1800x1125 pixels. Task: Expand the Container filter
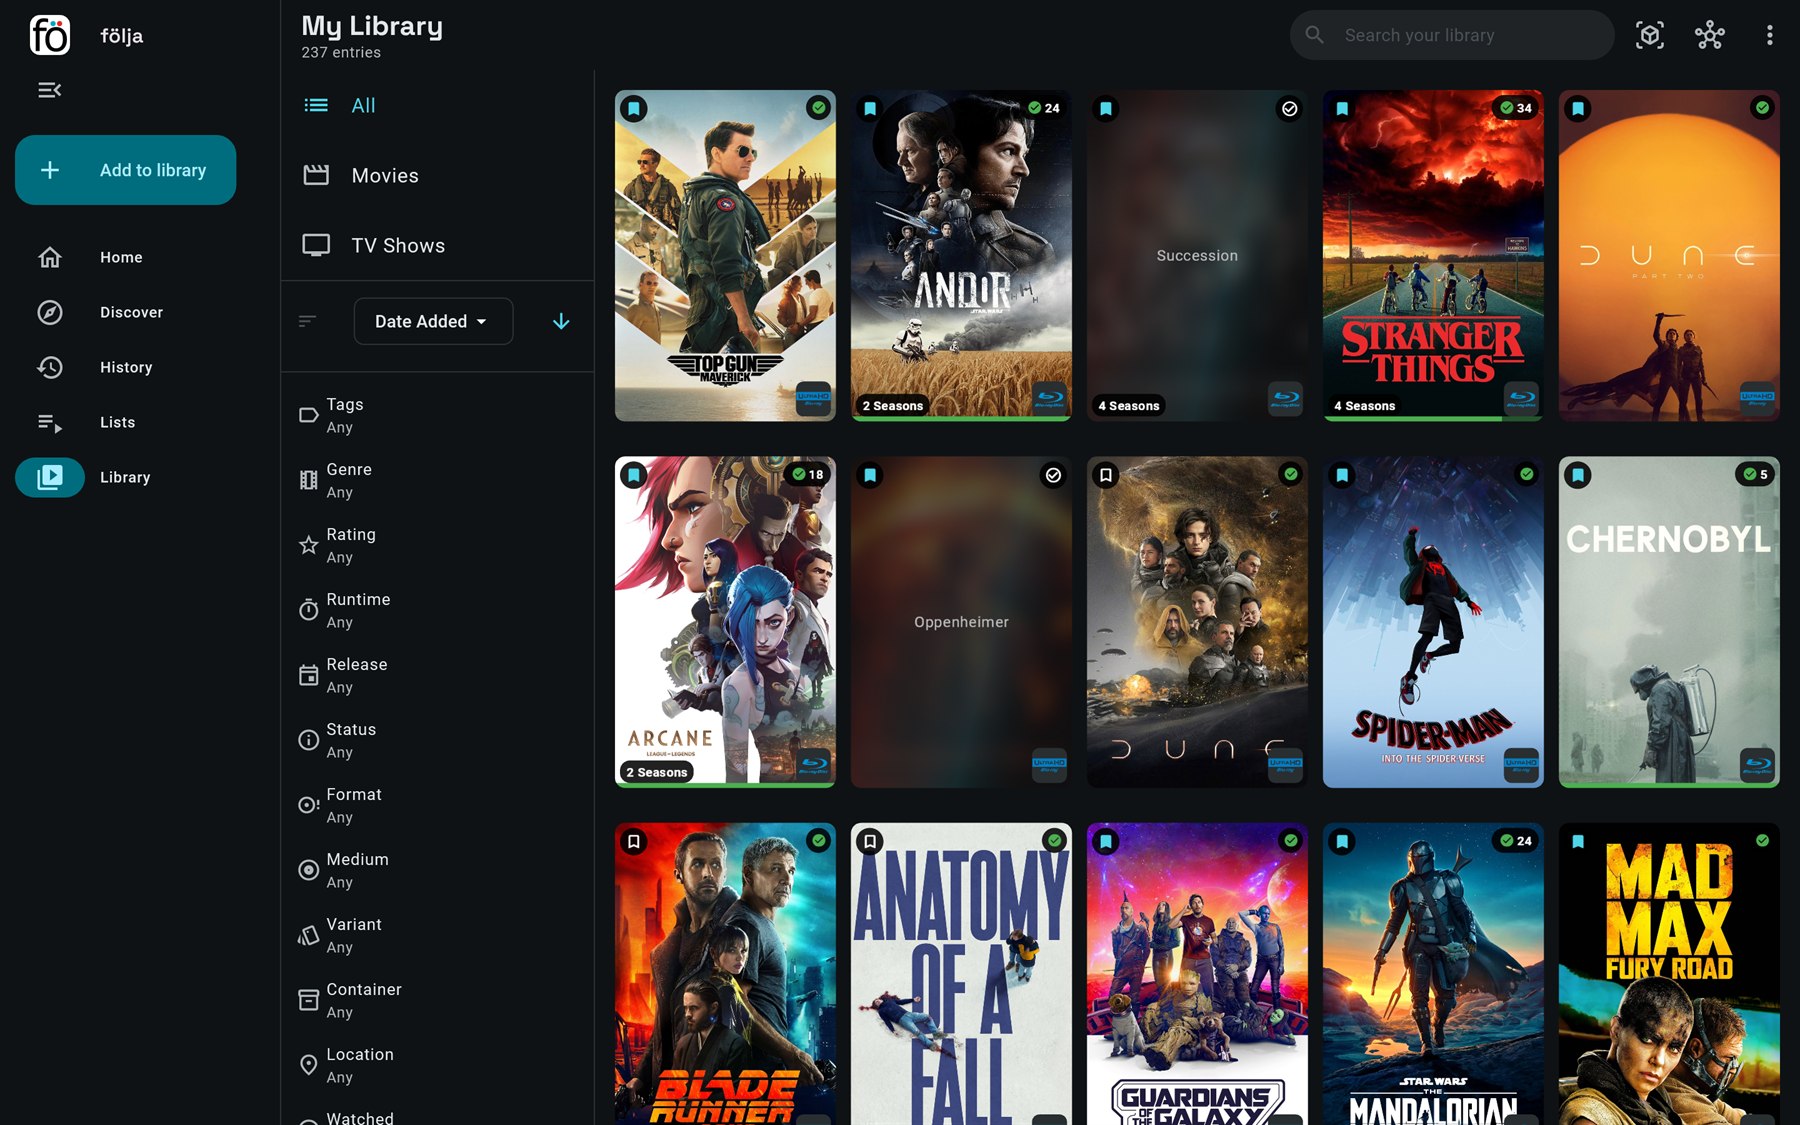click(437, 1000)
